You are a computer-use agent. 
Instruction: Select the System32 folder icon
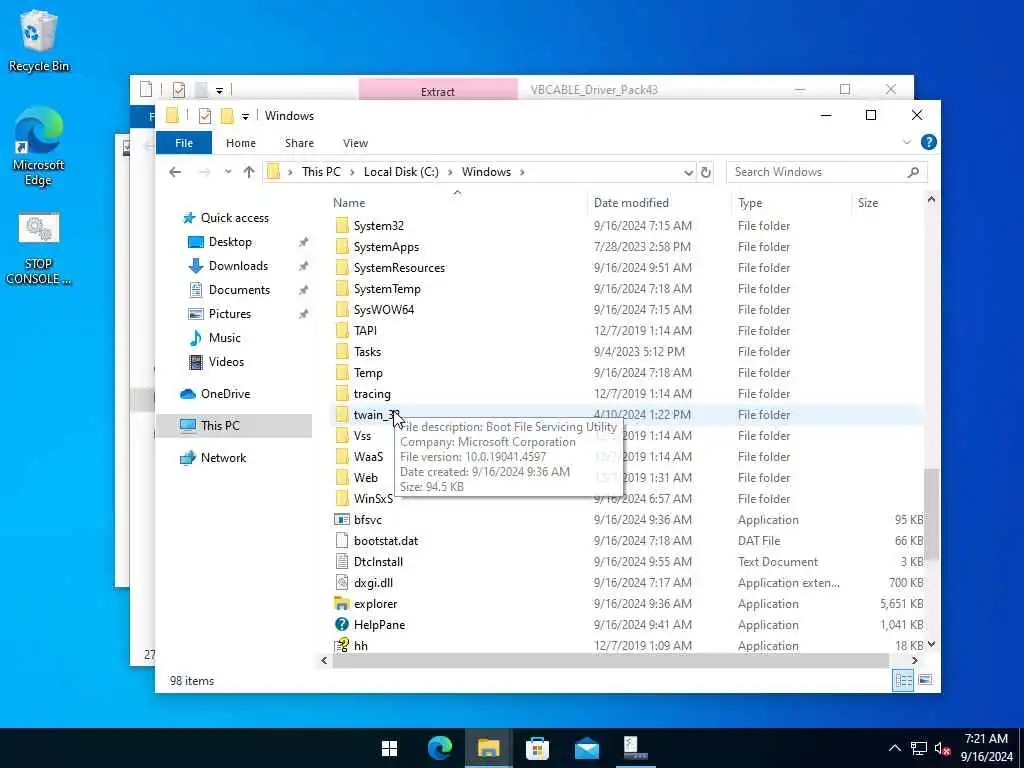[x=342, y=226]
